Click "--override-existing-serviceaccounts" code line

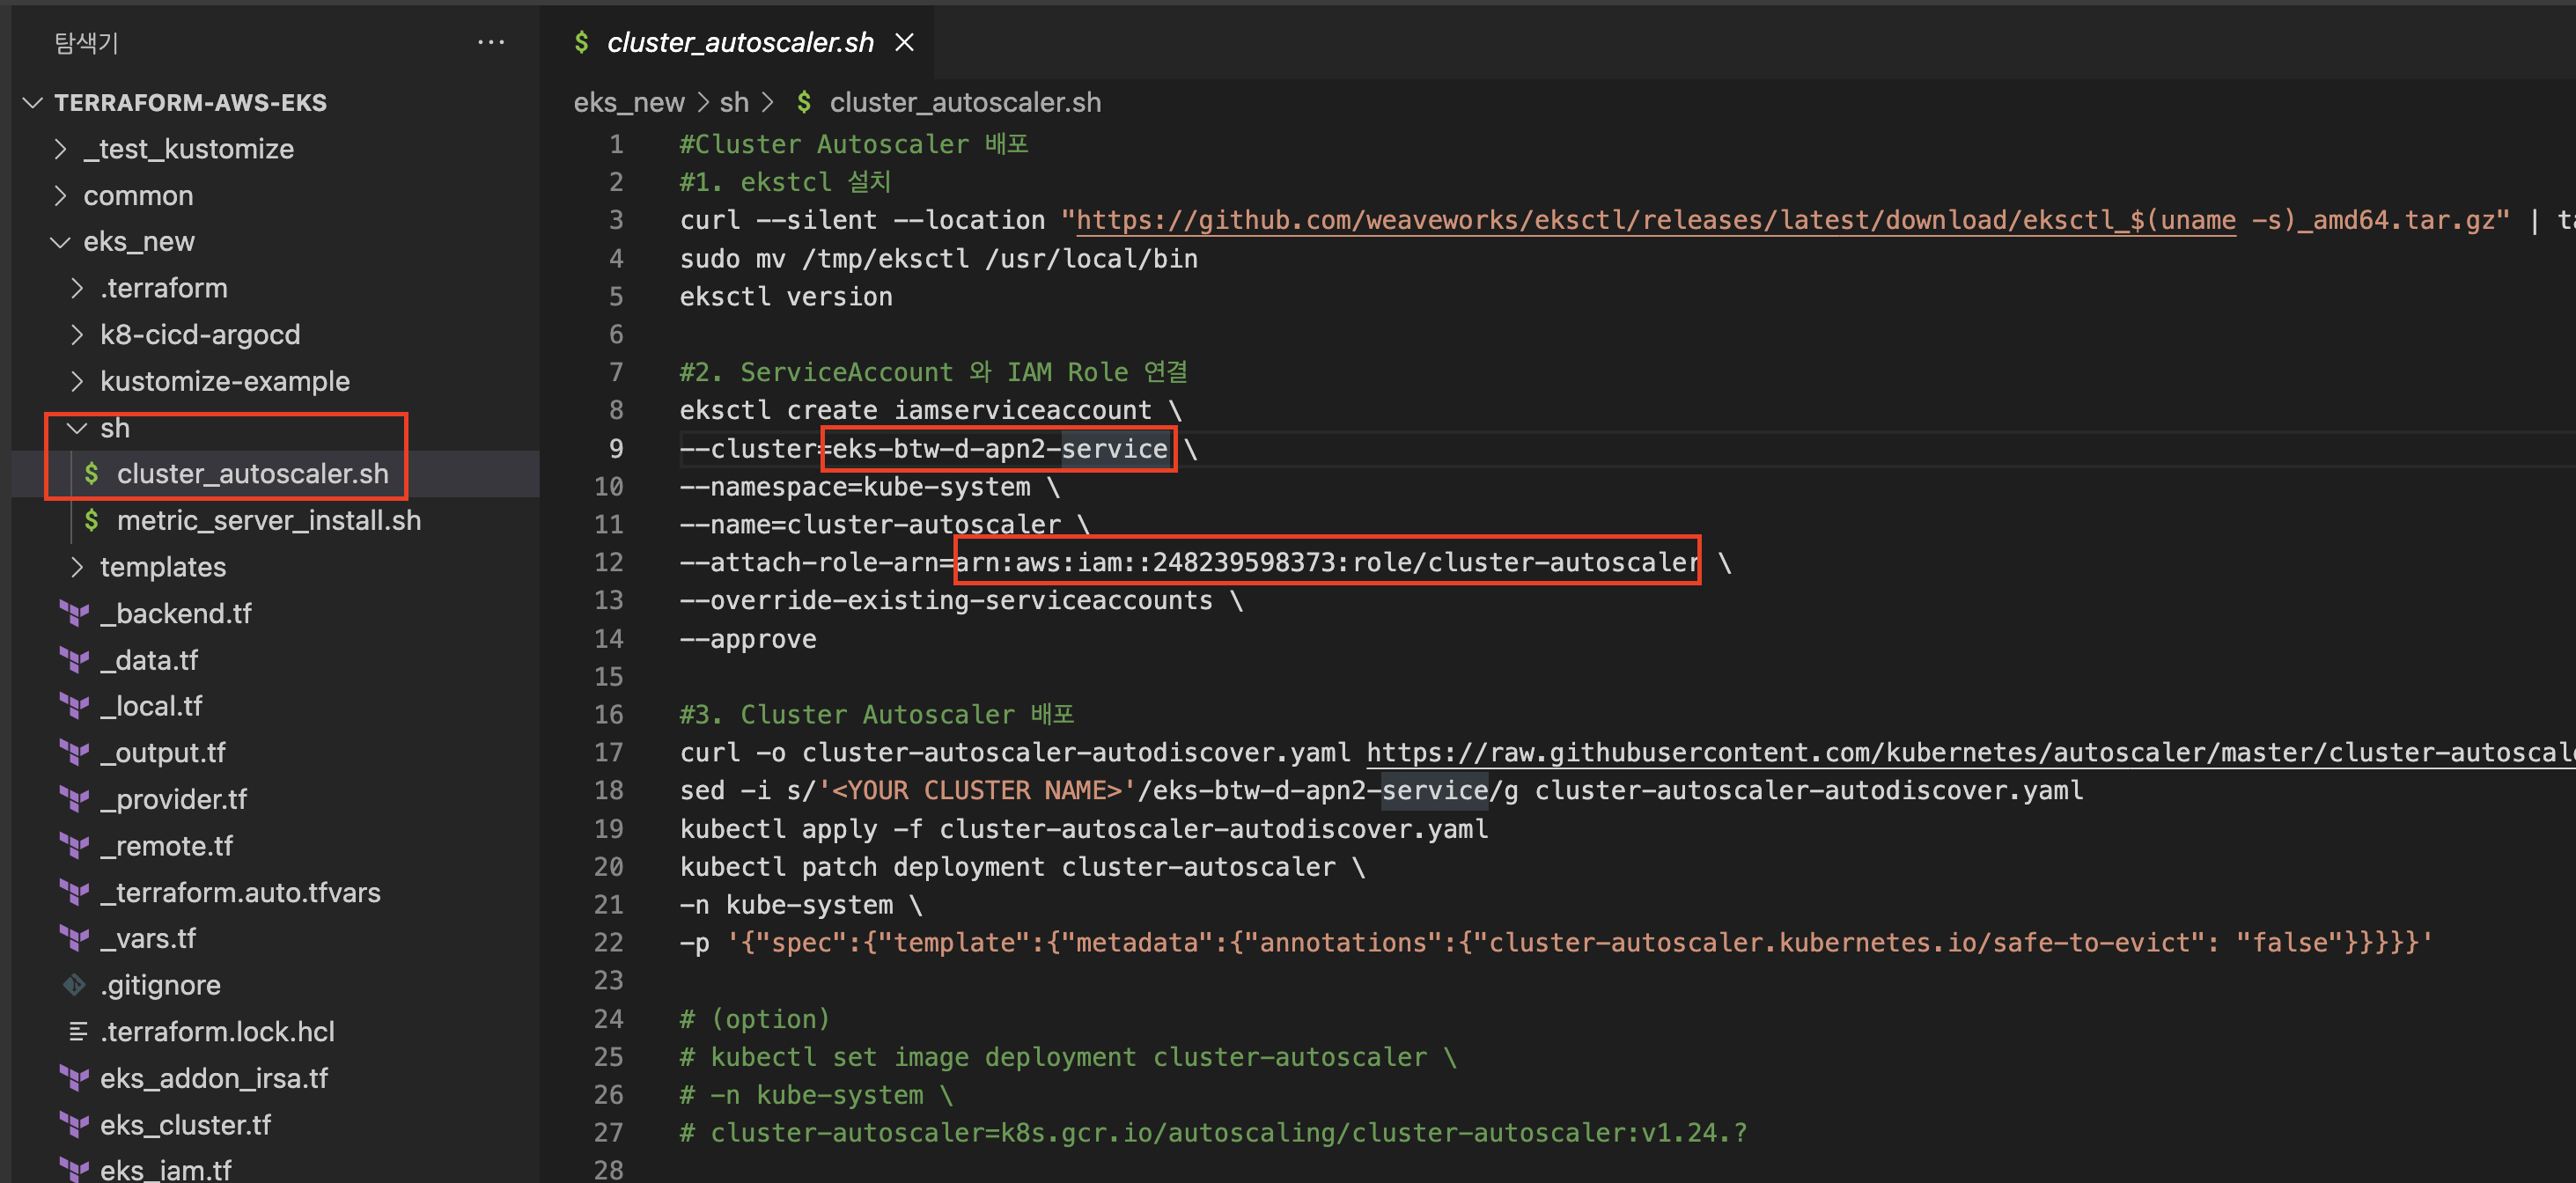point(961,601)
